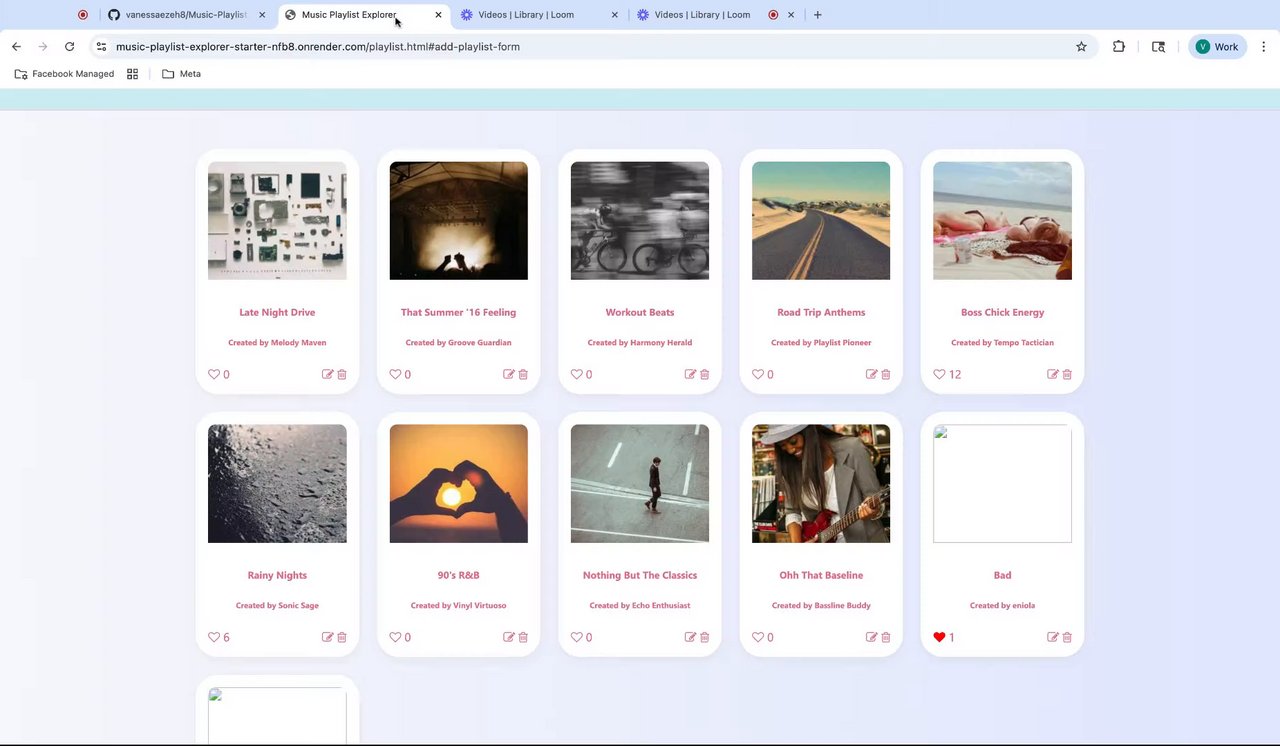Image resolution: width=1280 pixels, height=746 pixels.
Task: Like Nothing But The Classics heart
Action: [577, 637]
